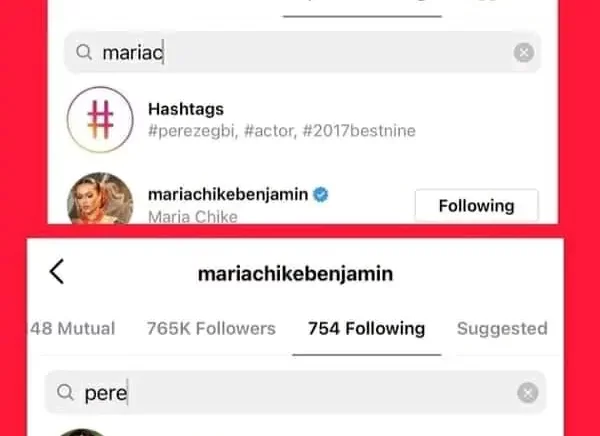
Task: Show the Suggested tab
Action: click(502, 328)
